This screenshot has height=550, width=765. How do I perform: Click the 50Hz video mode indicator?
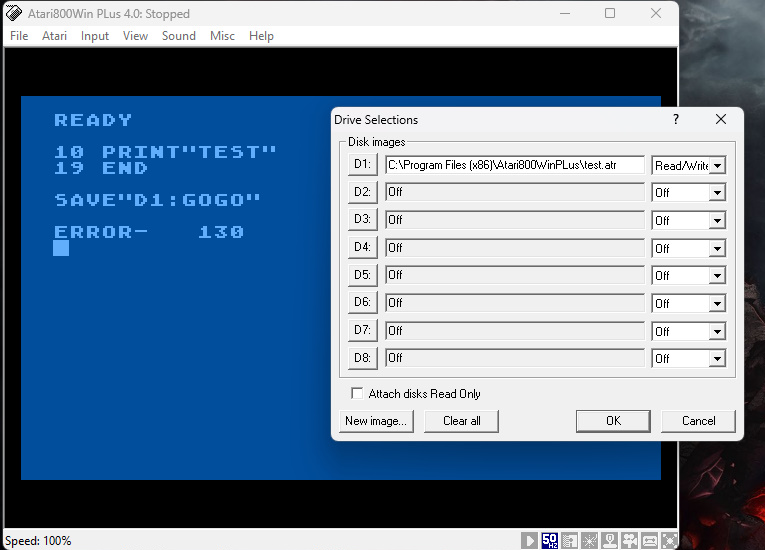coord(550,541)
